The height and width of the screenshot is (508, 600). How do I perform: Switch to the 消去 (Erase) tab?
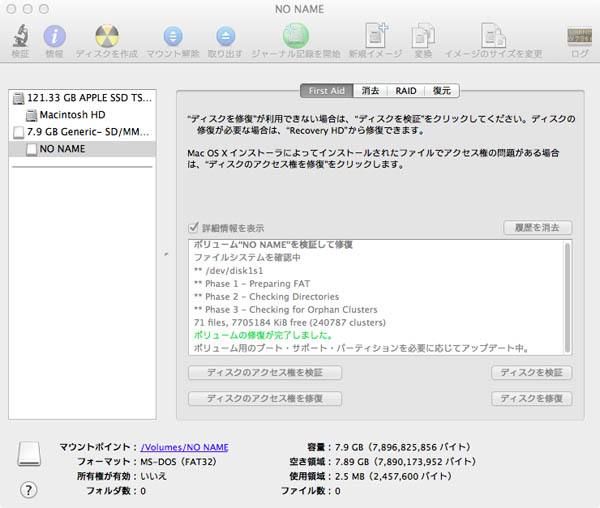[369, 91]
